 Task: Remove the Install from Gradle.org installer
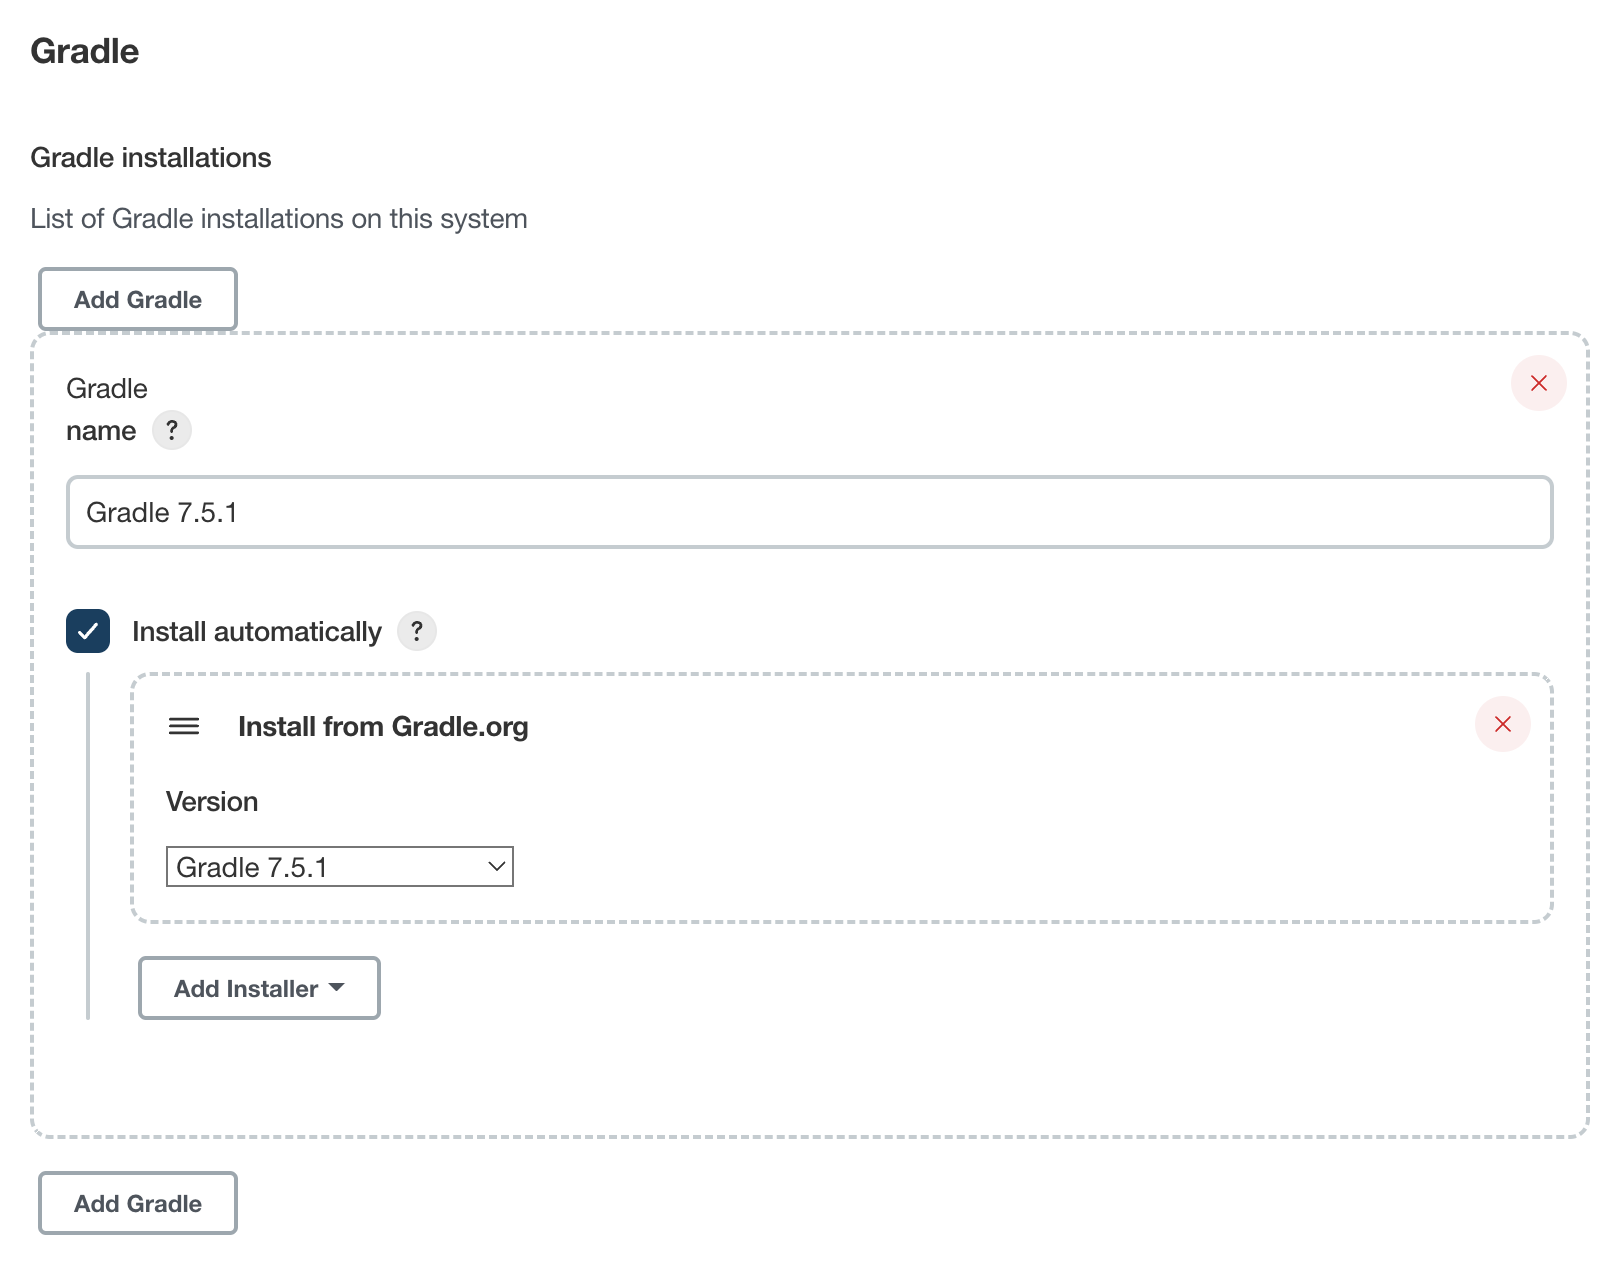1502,724
